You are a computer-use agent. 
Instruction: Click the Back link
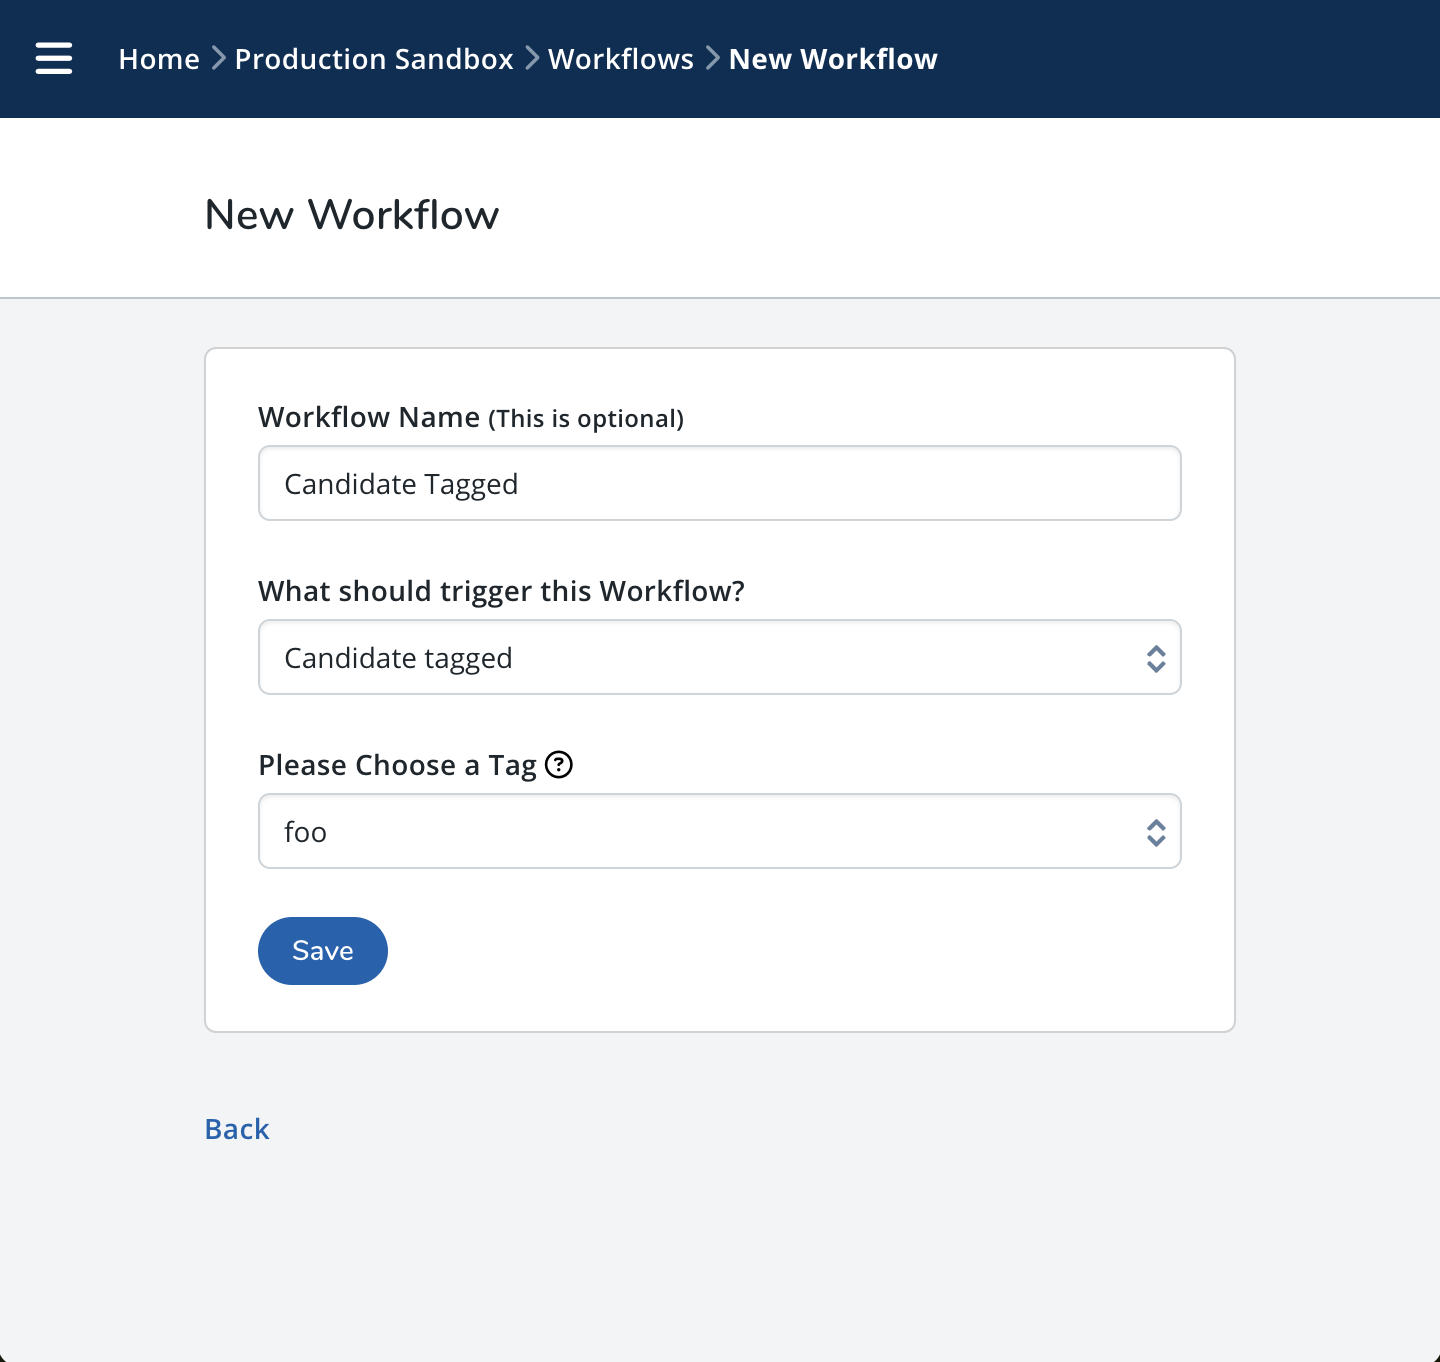237,1129
